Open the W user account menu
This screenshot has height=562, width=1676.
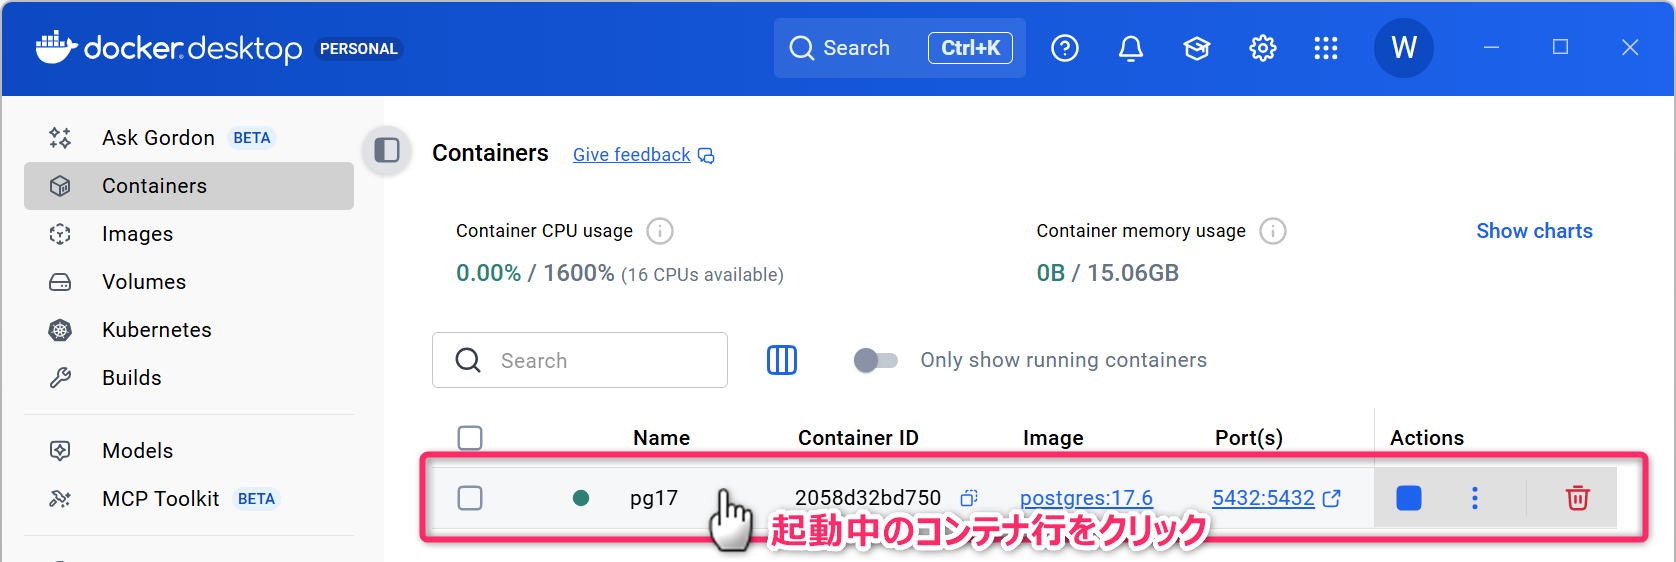pos(1403,48)
